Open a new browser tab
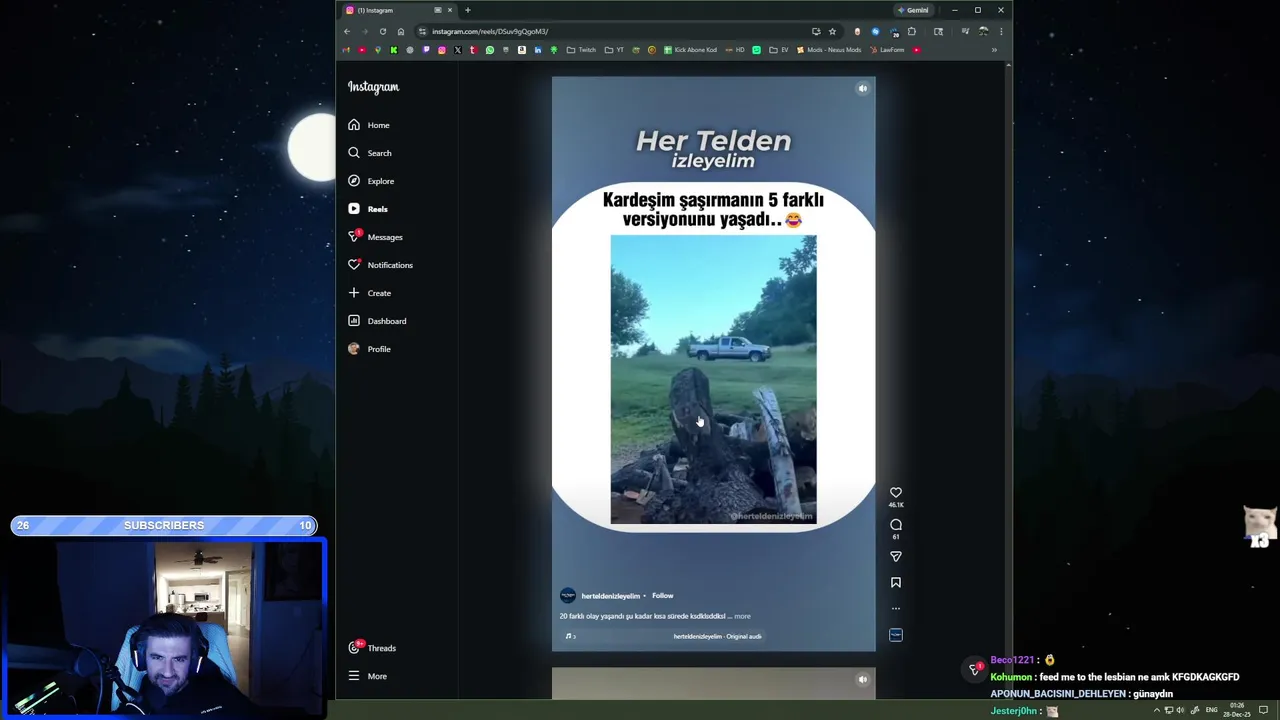The image size is (1280, 720). click(467, 10)
